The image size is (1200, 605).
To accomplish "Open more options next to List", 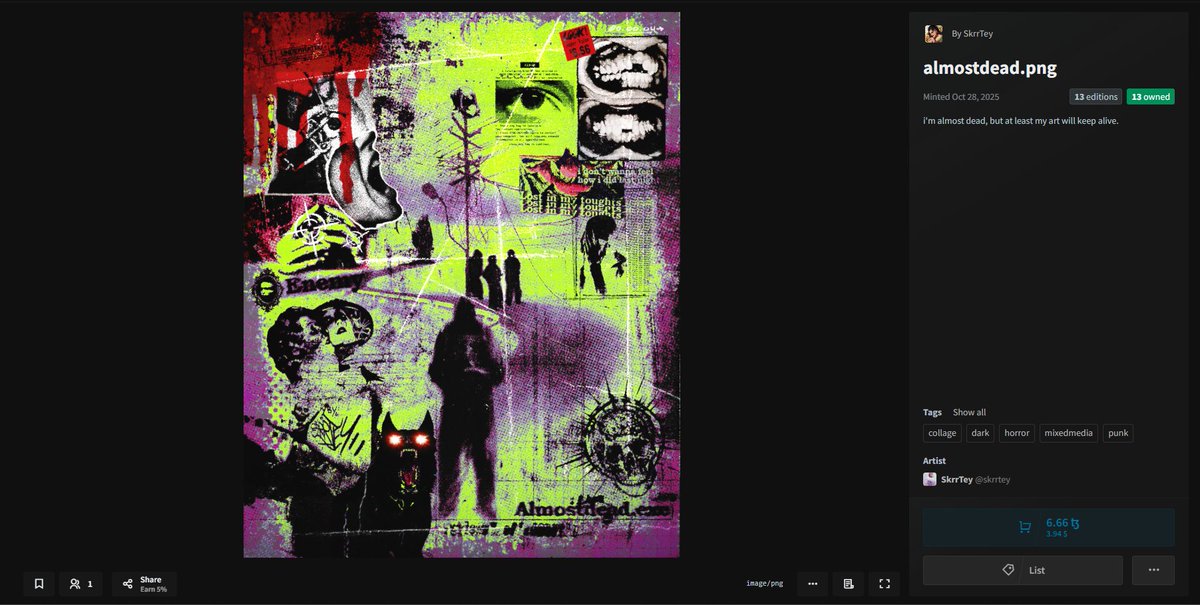I will tap(1153, 570).
